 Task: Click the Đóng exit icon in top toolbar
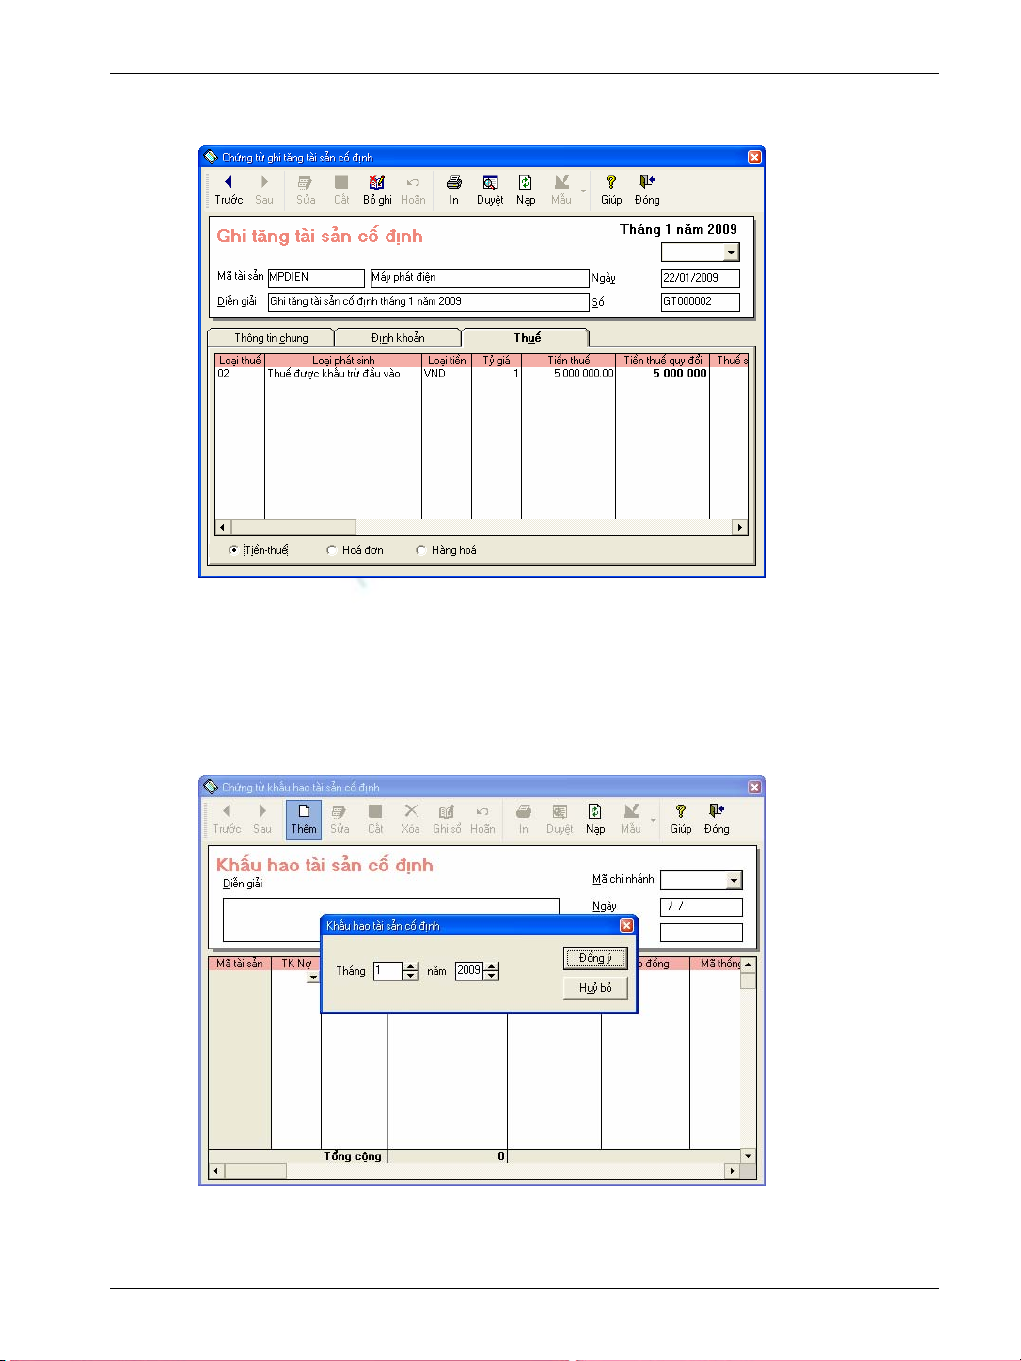(647, 183)
